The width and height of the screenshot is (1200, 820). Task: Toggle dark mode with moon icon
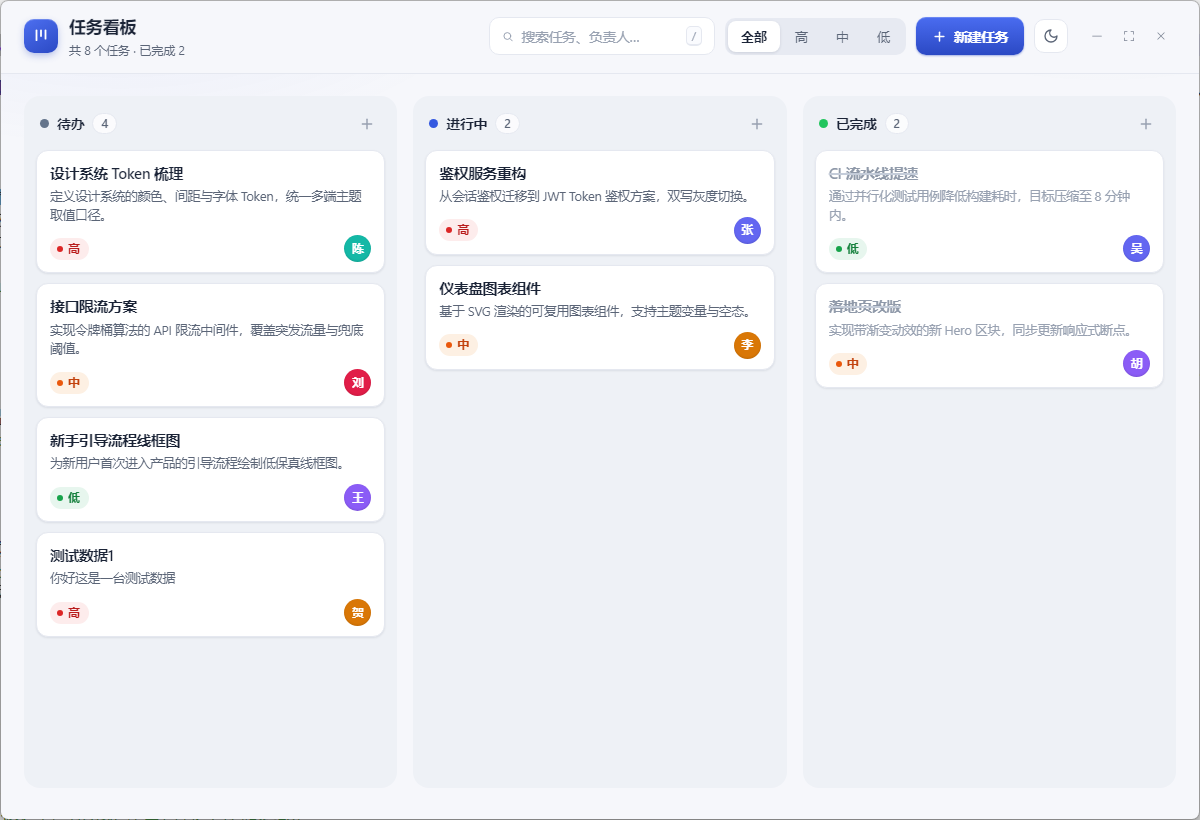tap(1051, 36)
